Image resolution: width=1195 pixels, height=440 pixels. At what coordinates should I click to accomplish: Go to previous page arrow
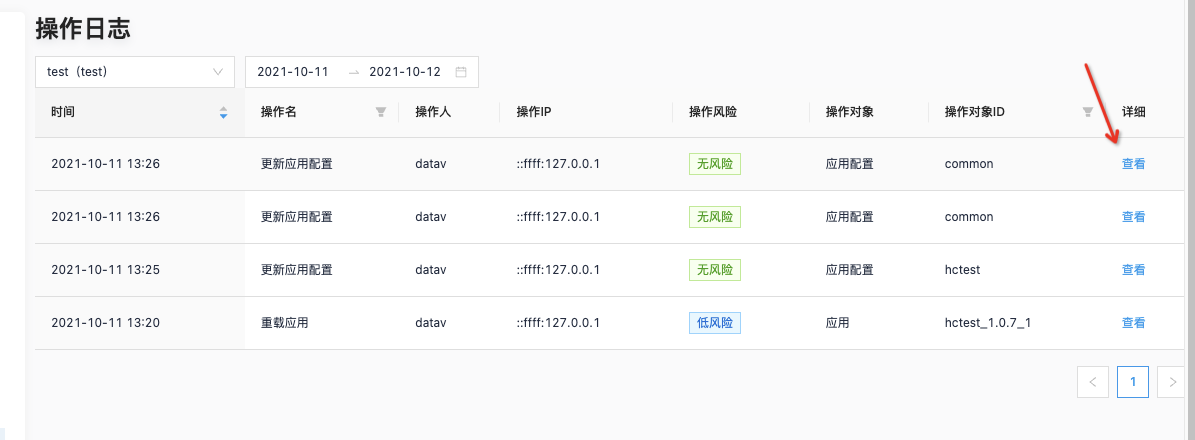(1093, 382)
